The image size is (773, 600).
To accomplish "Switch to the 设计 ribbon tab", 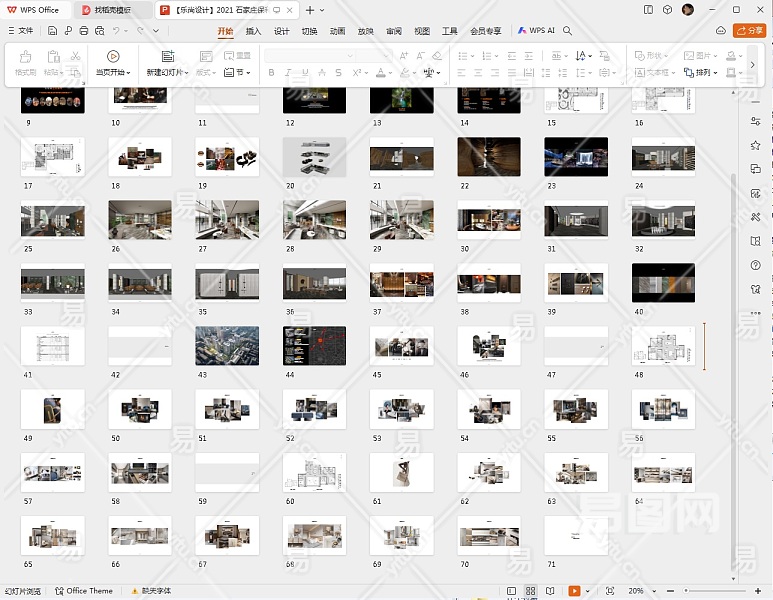I will click(282, 31).
